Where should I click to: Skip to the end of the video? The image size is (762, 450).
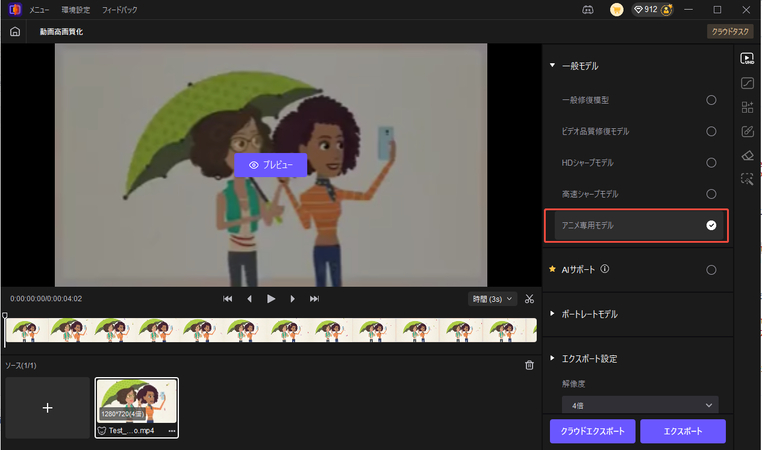tap(314, 298)
